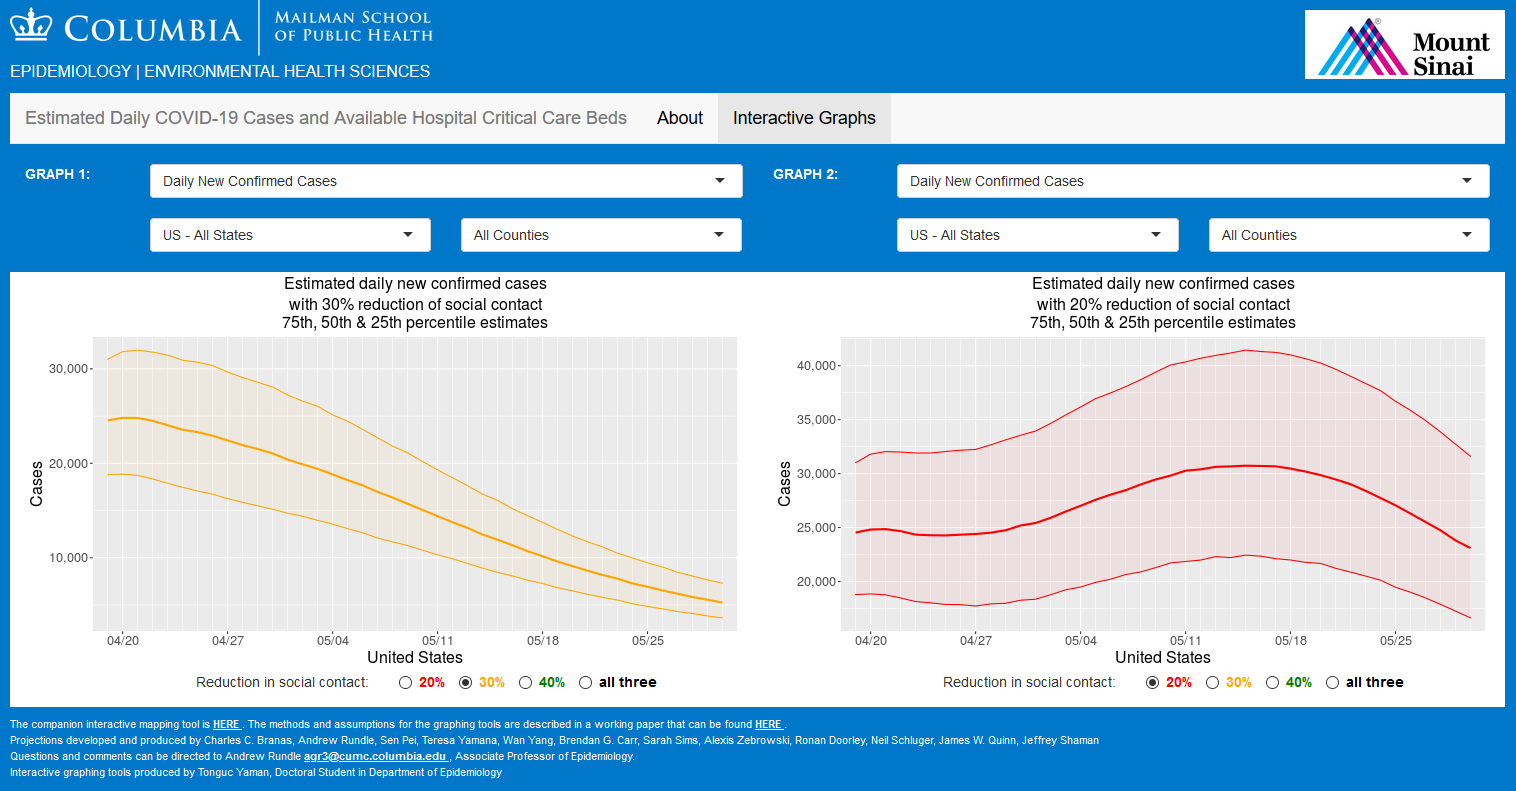
Task: Select 20% reduction radio under Graph 1
Action: 406,683
